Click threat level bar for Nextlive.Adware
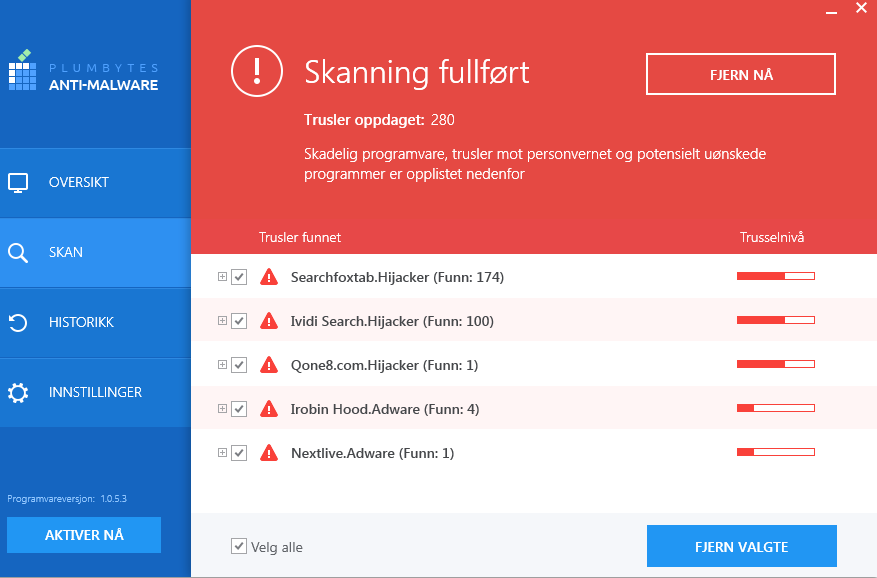 pos(776,452)
